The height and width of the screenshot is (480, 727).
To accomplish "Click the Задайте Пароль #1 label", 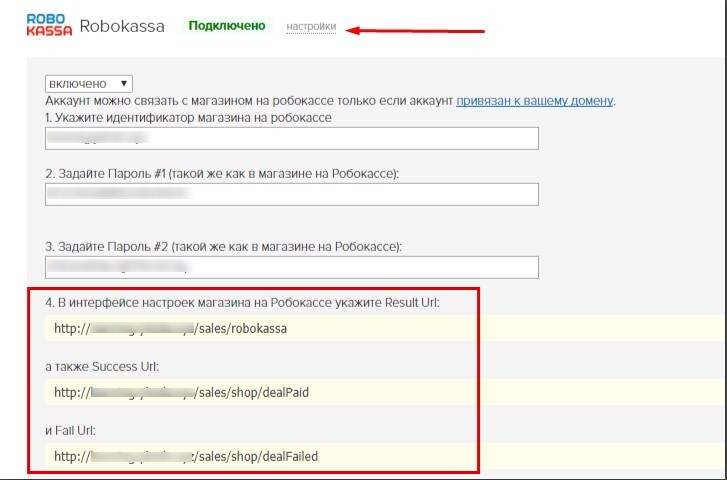I will [x=222, y=174].
